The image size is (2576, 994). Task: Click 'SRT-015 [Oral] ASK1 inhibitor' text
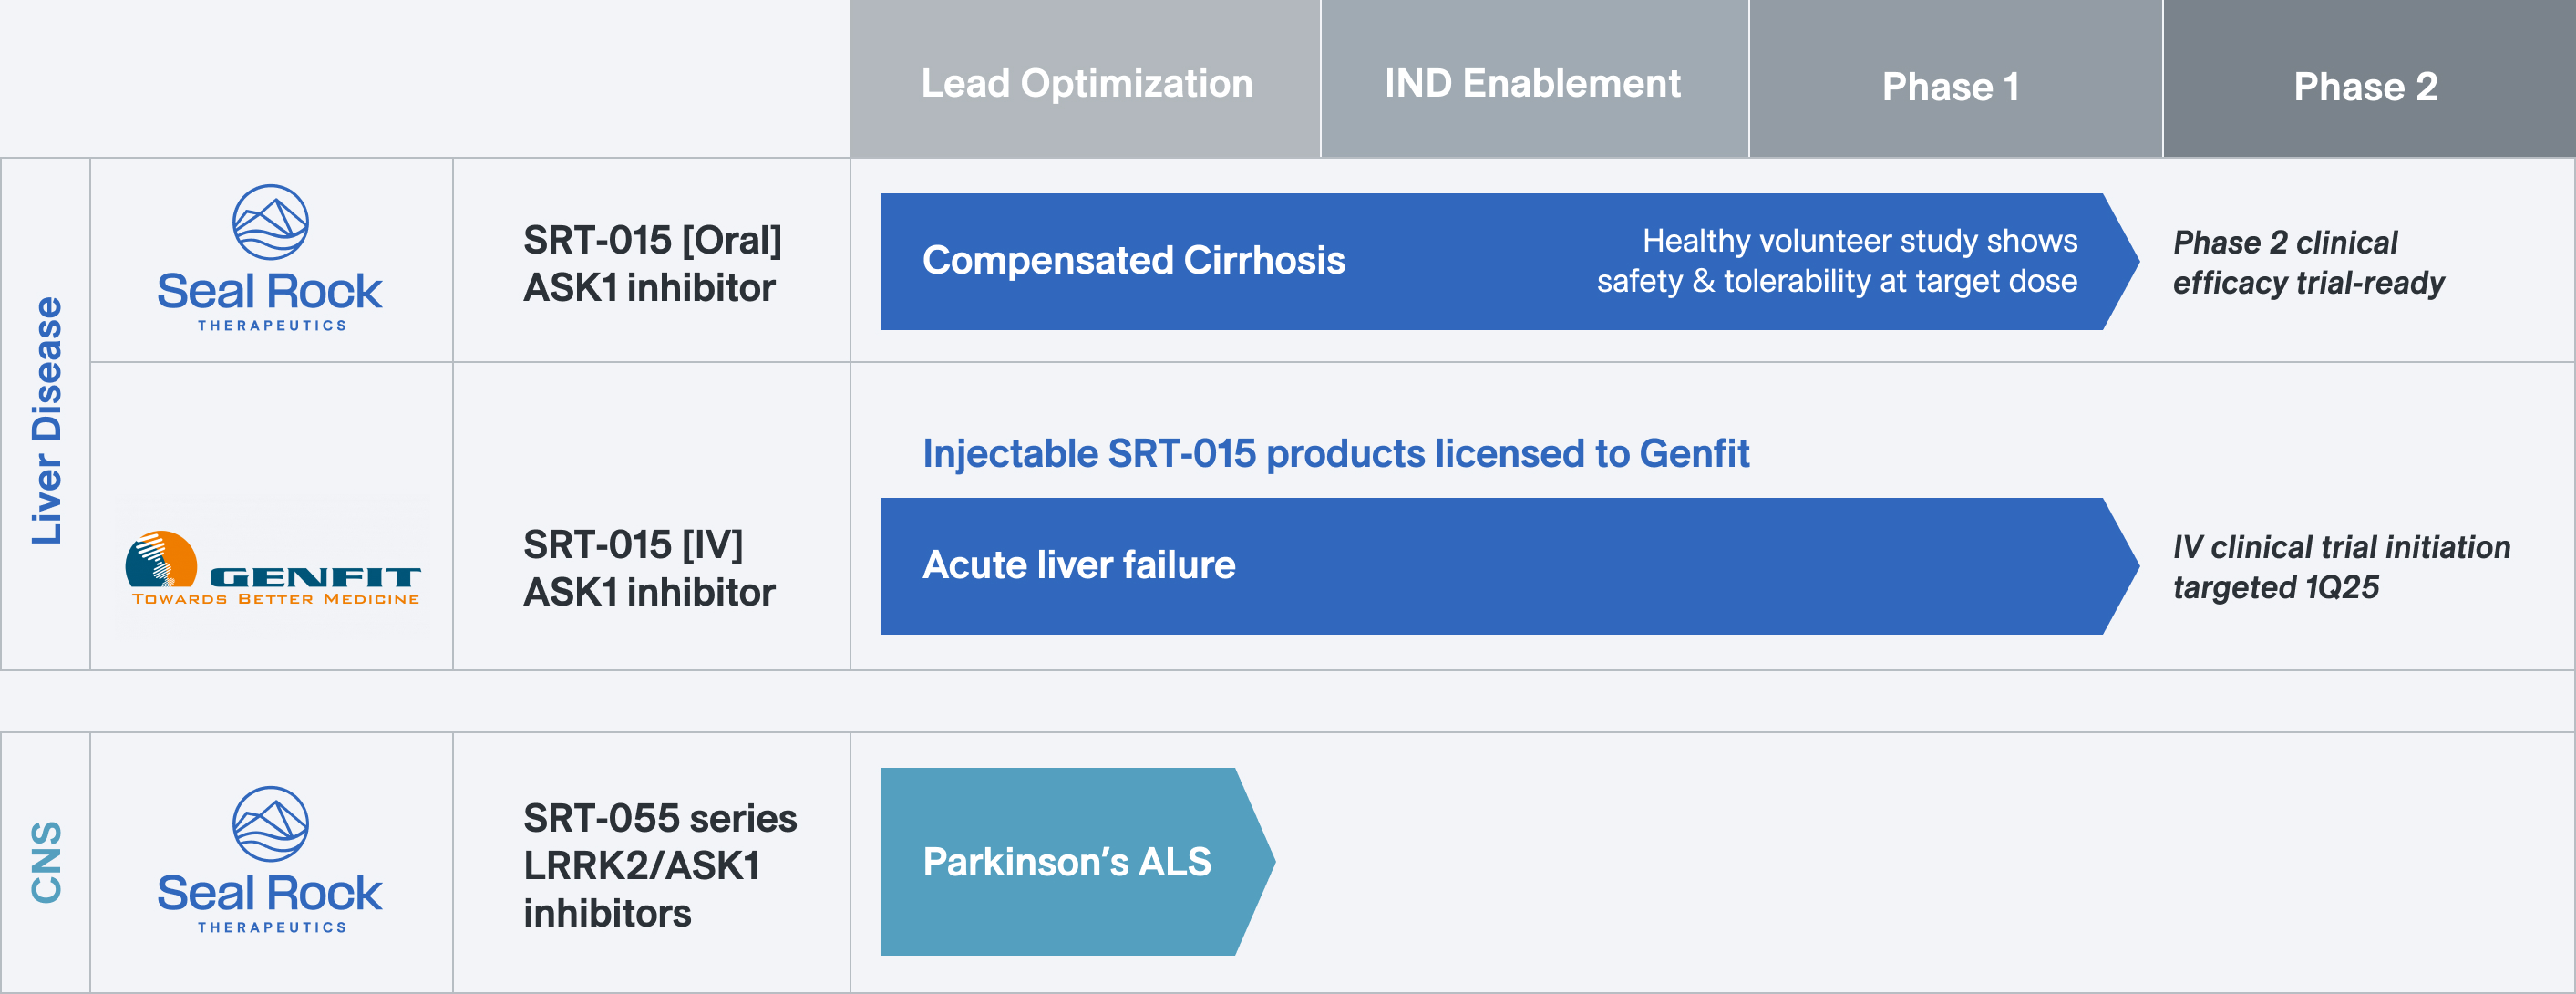point(652,264)
